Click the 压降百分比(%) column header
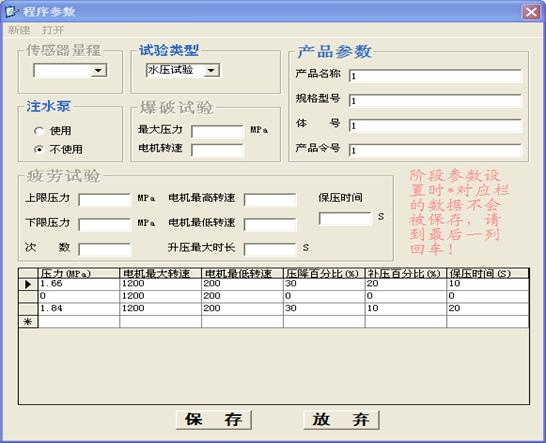 (324, 274)
